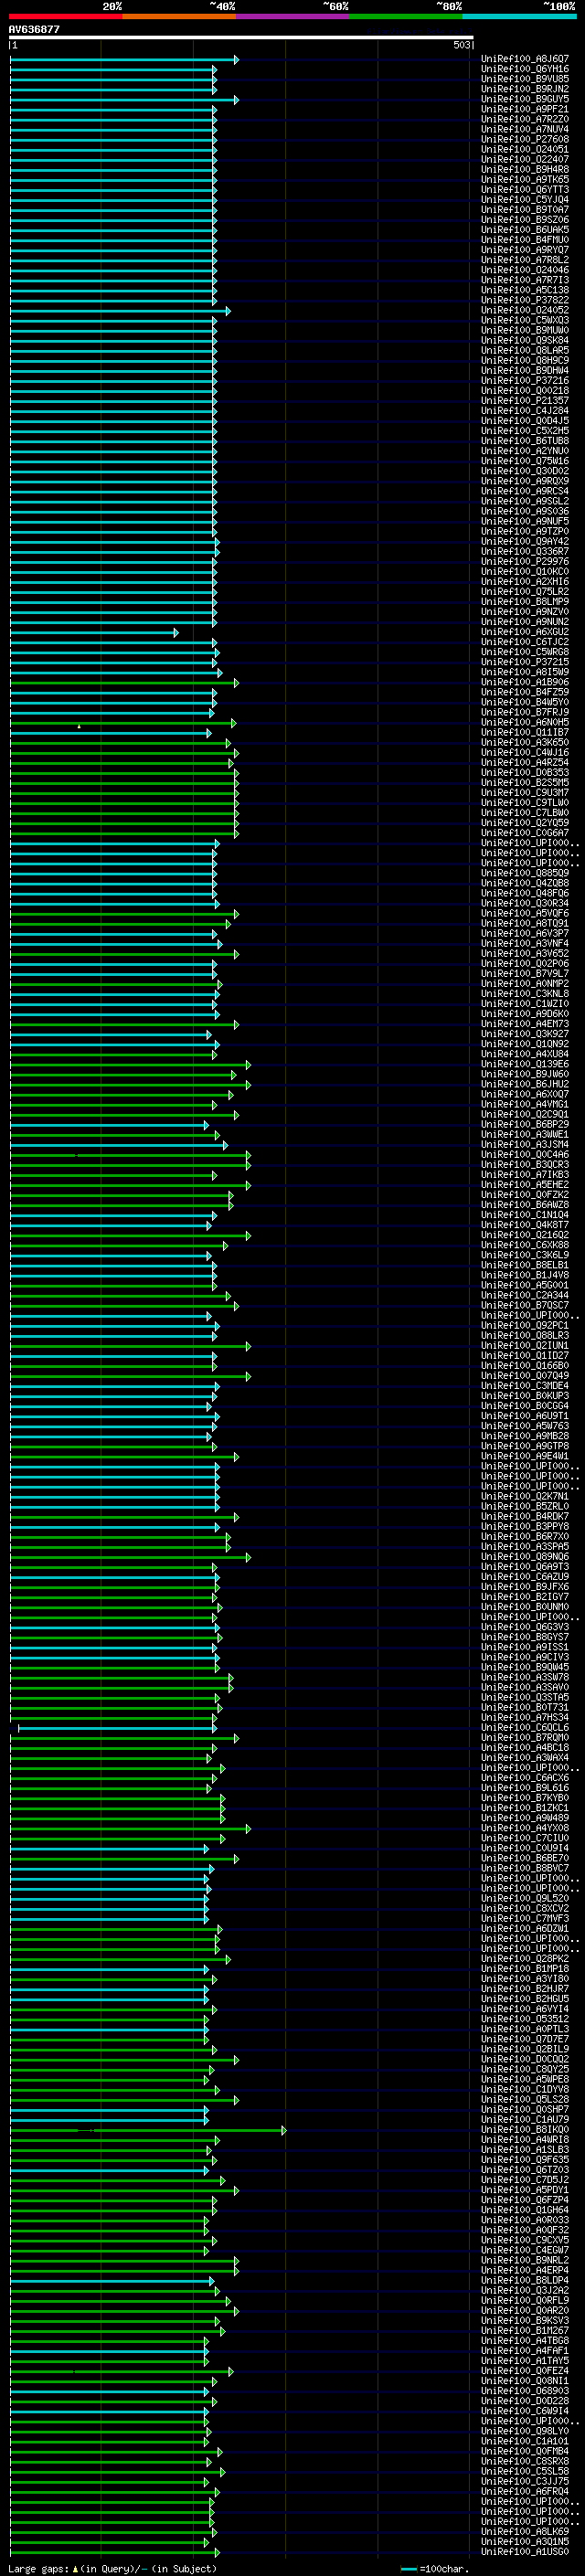Open UniRef100_A5C138 entry

point(525,290)
